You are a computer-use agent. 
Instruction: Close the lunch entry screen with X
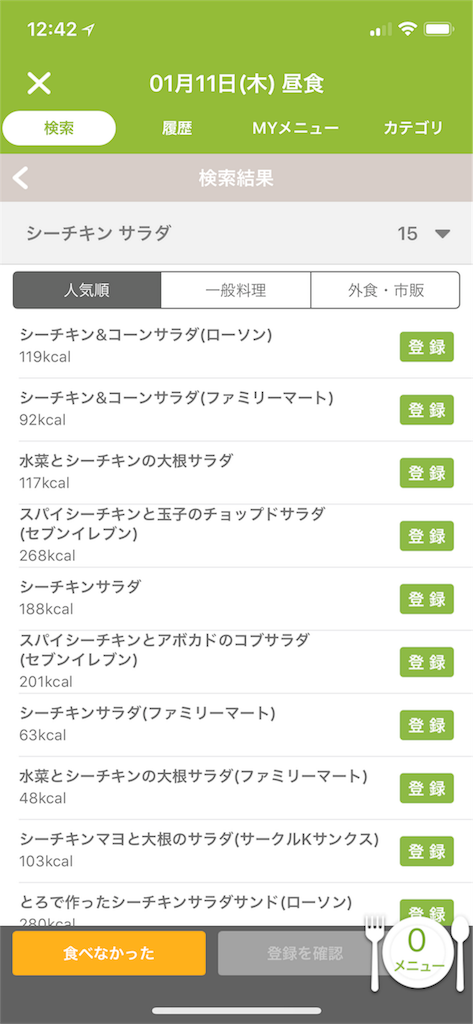(x=39, y=84)
